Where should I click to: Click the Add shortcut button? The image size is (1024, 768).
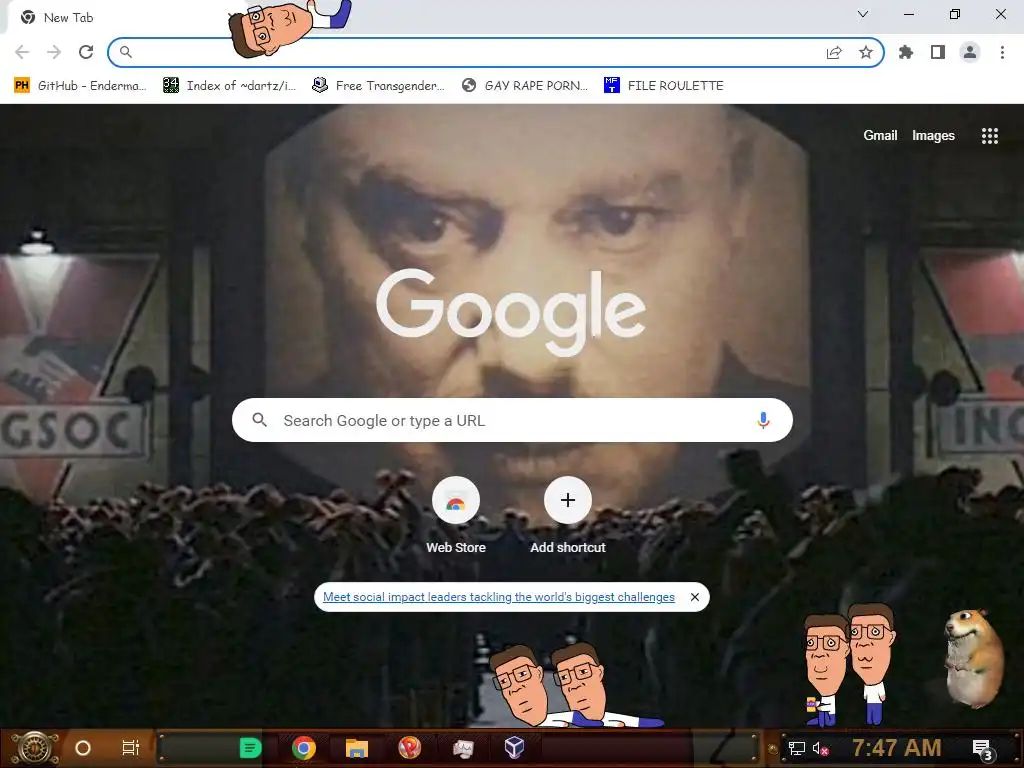tap(568, 516)
